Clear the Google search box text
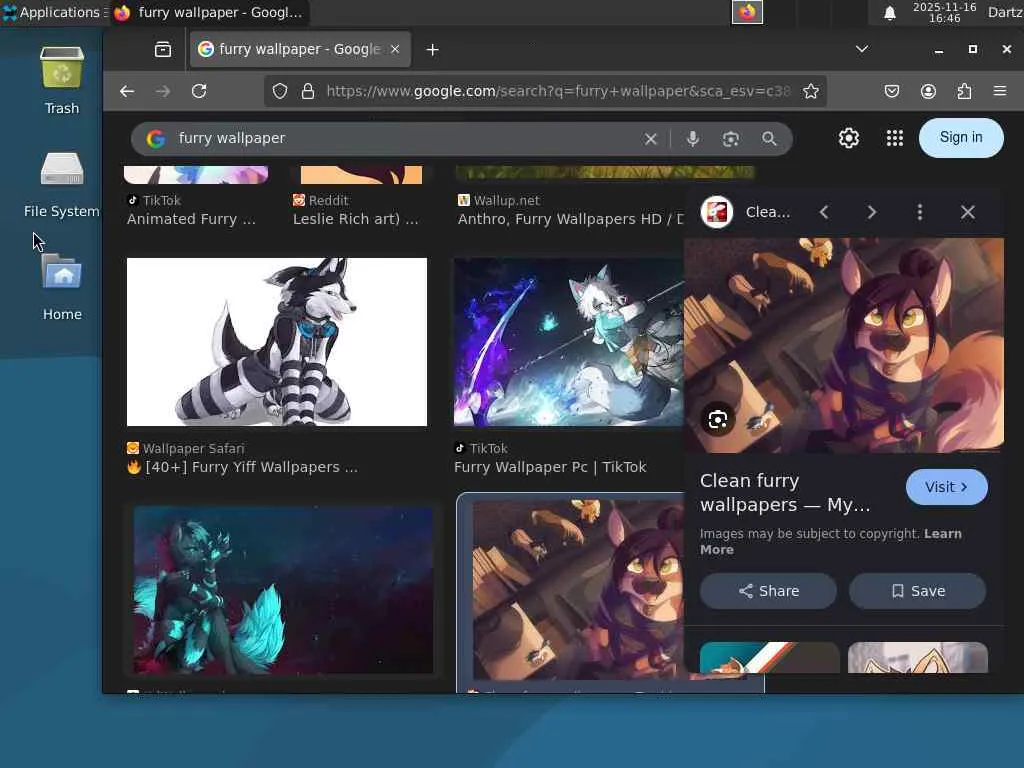1024x768 pixels. pos(650,138)
